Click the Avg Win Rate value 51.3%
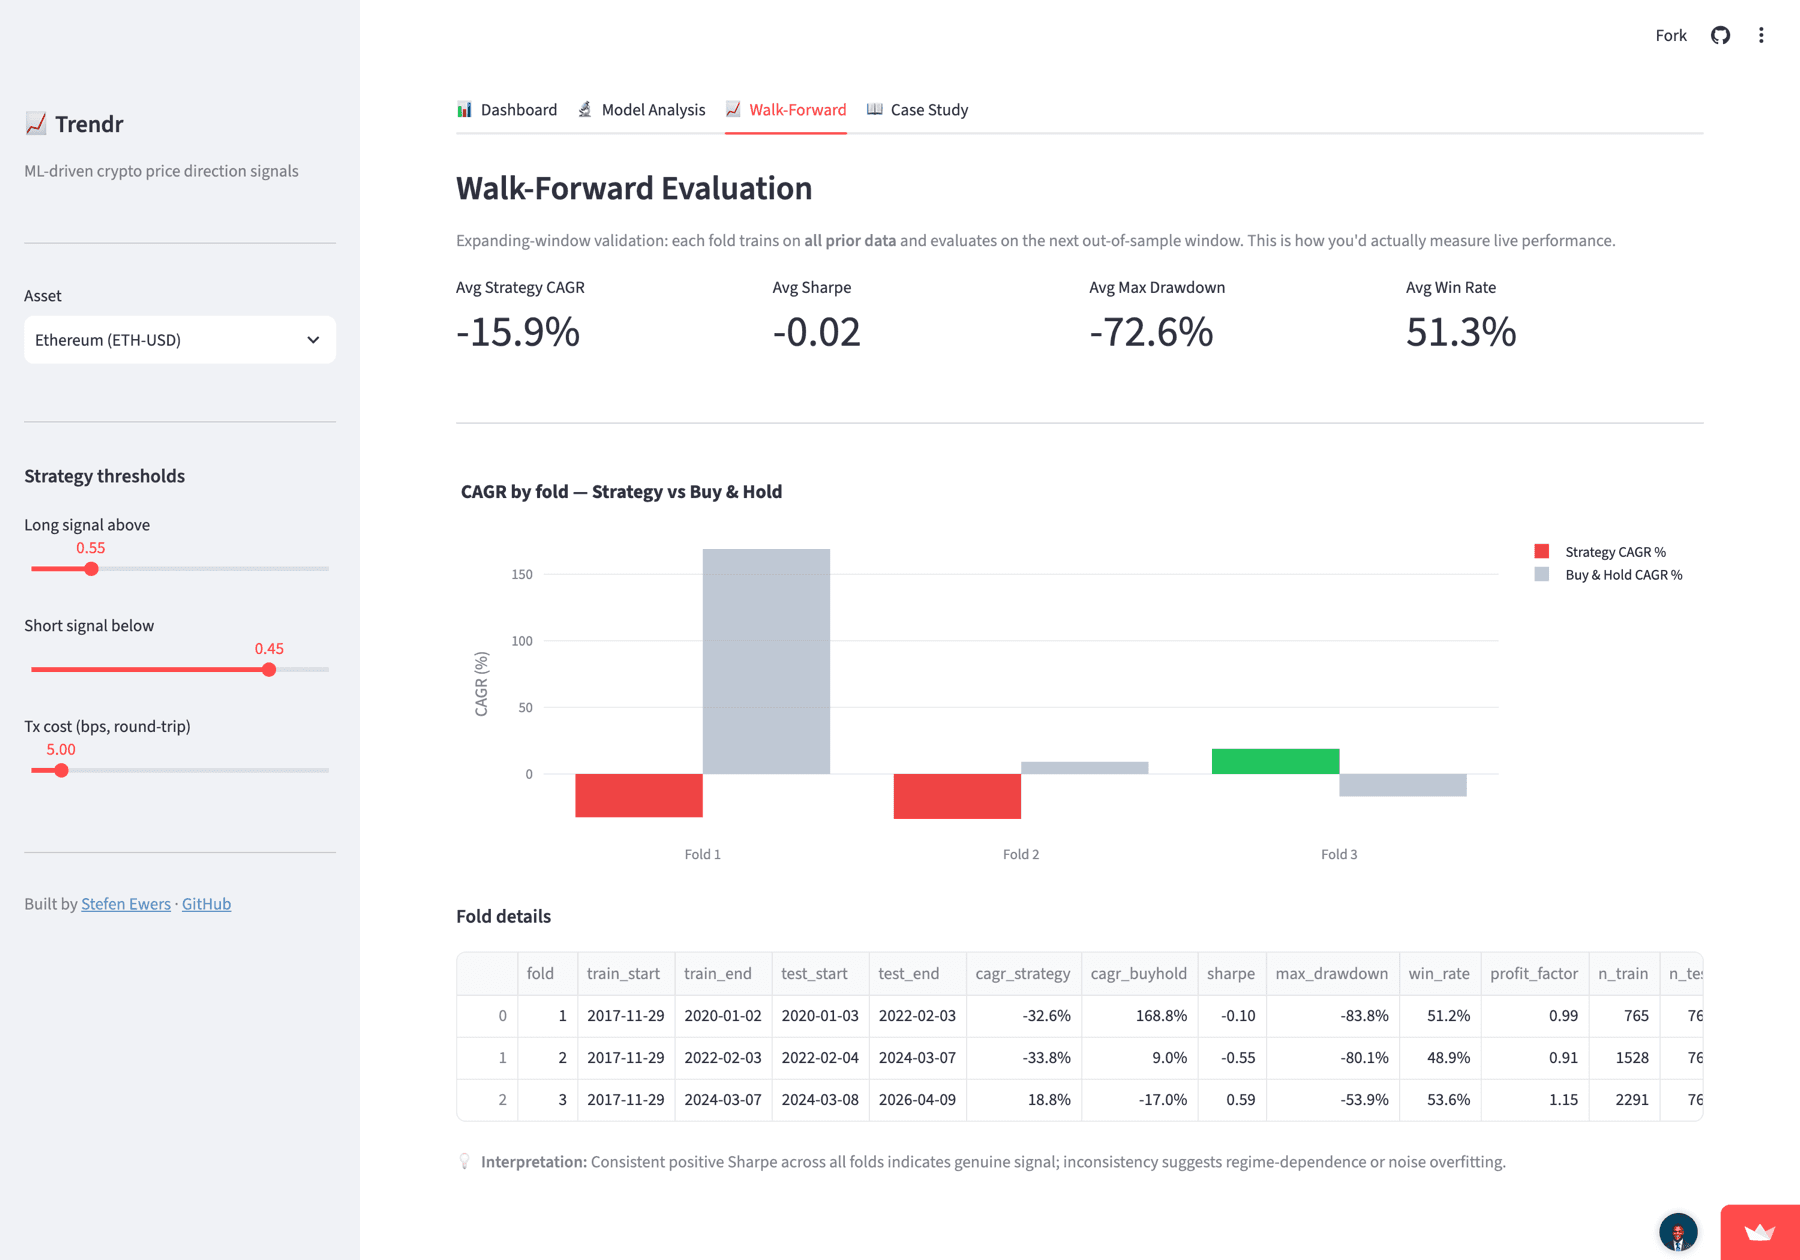 coord(1461,332)
